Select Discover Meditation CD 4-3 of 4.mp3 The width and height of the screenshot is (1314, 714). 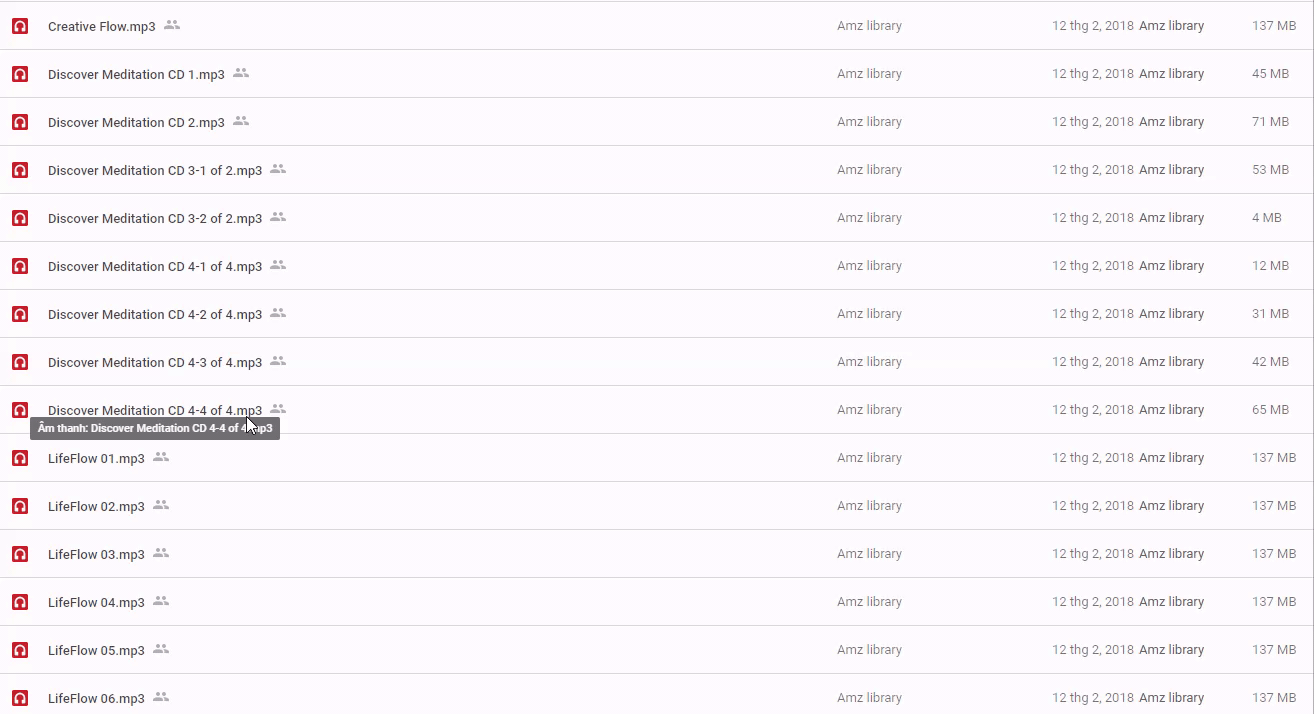point(155,362)
